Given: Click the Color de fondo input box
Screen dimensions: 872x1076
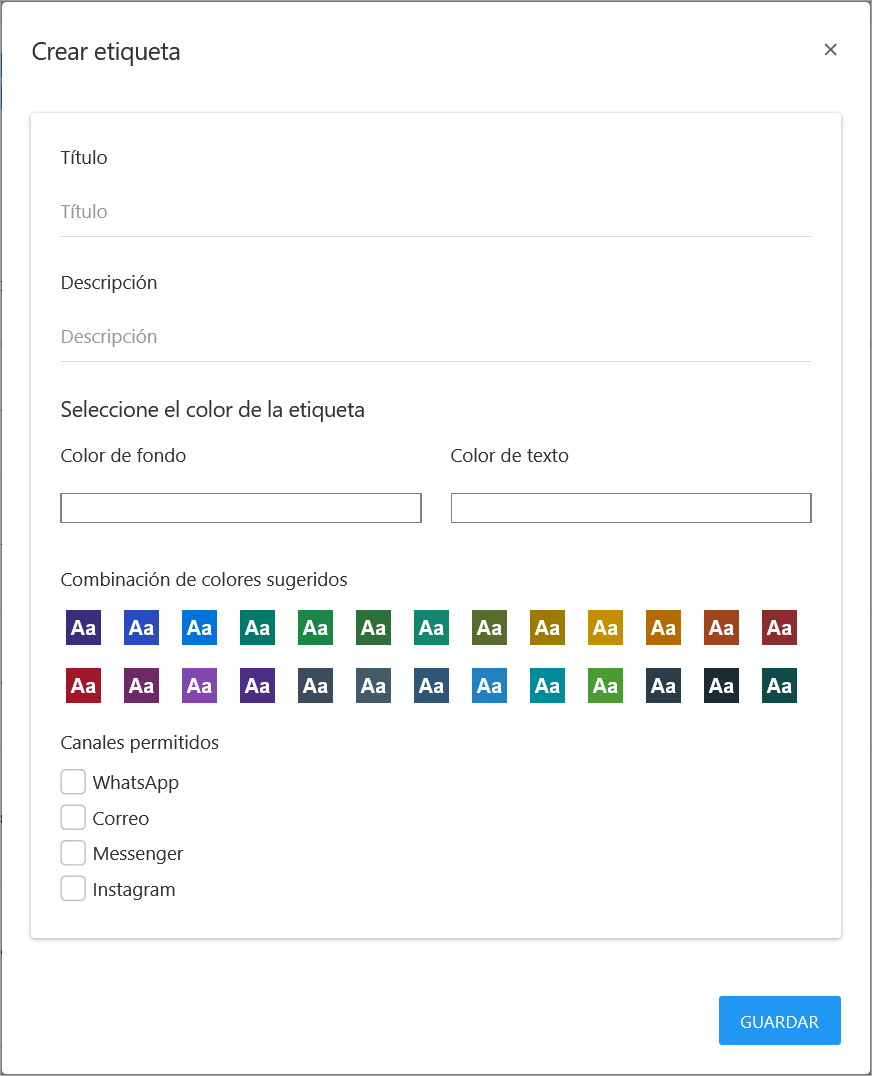Looking at the screenshot, I should [240, 507].
